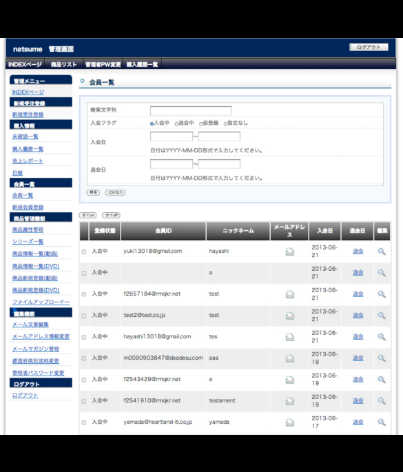
Task: Click ログアウト link at sidebar bottom
Action: point(25,396)
